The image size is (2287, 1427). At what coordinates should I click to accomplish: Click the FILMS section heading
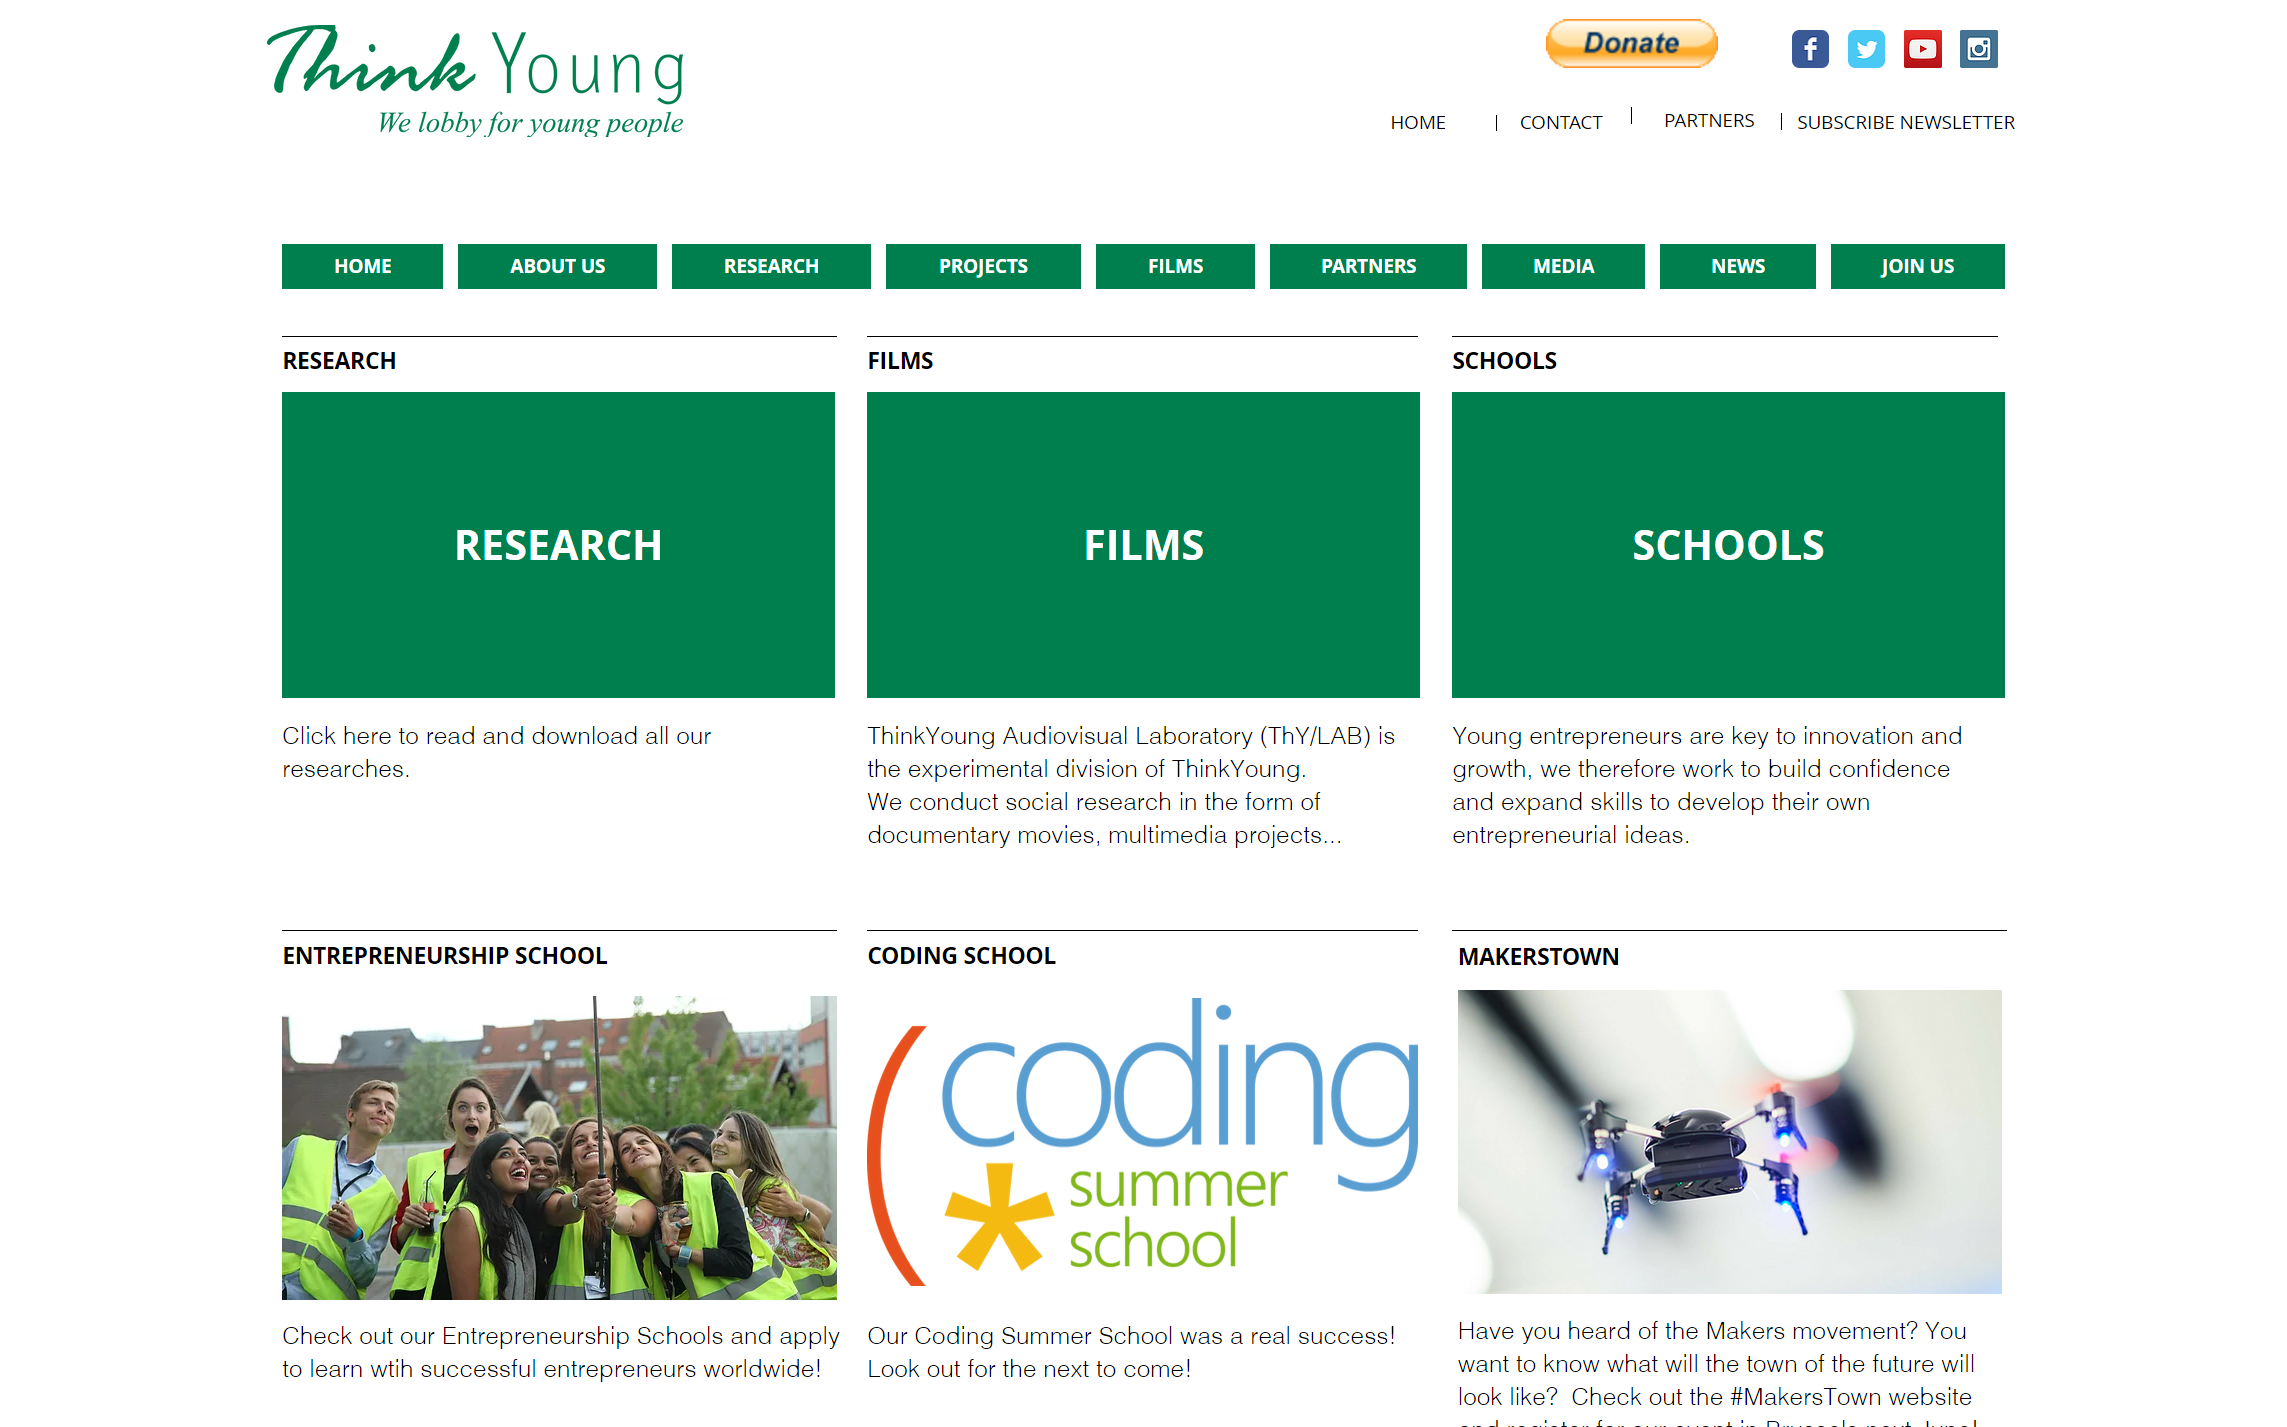(900, 361)
